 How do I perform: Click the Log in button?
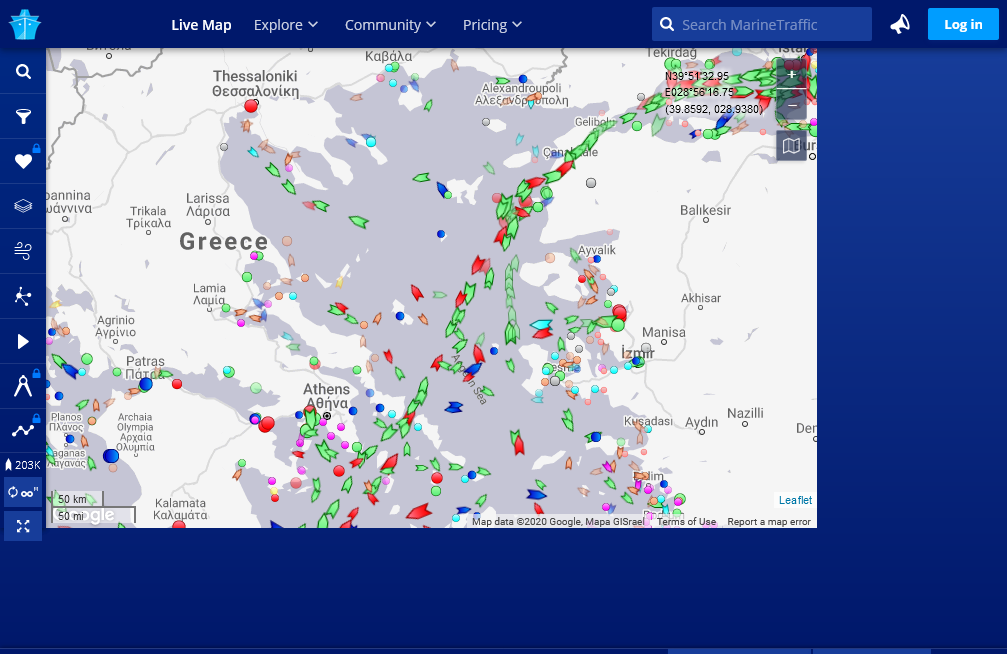pyautogui.click(x=963, y=24)
